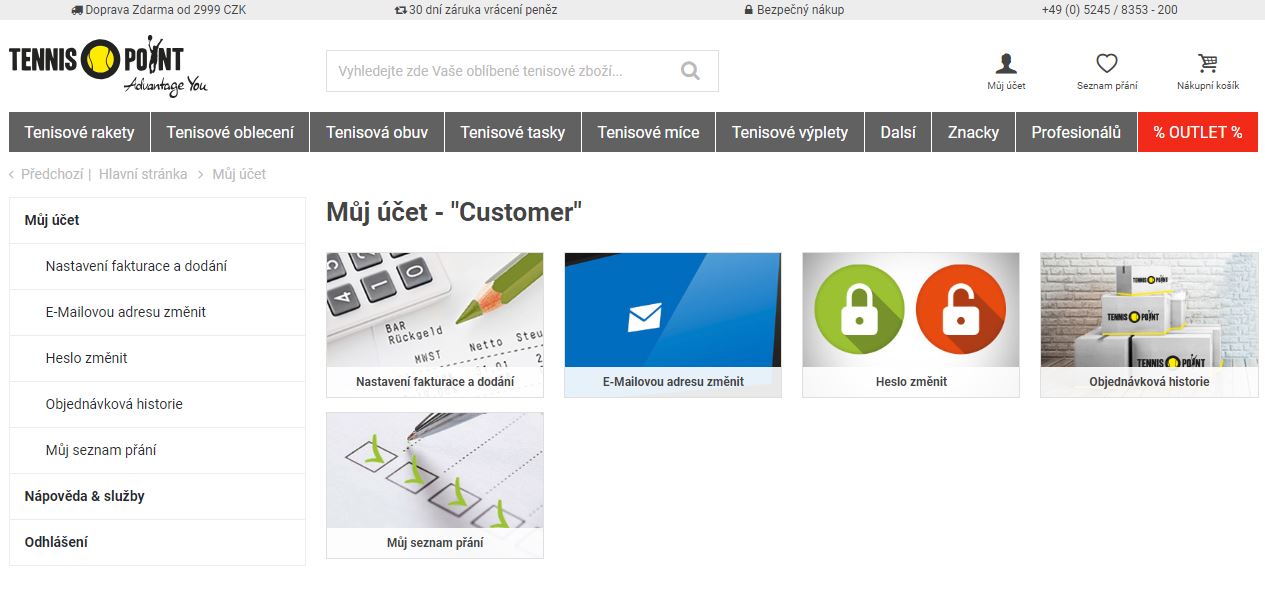Click the Bezpečný nákup text
The height and width of the screenshot is (591, 1265).
800,10
